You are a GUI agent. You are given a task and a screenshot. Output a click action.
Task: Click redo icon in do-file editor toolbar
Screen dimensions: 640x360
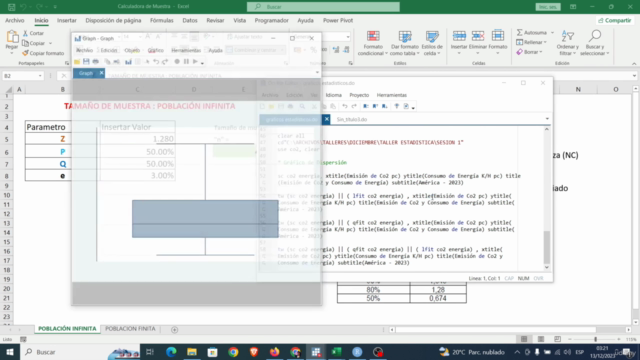354,106
